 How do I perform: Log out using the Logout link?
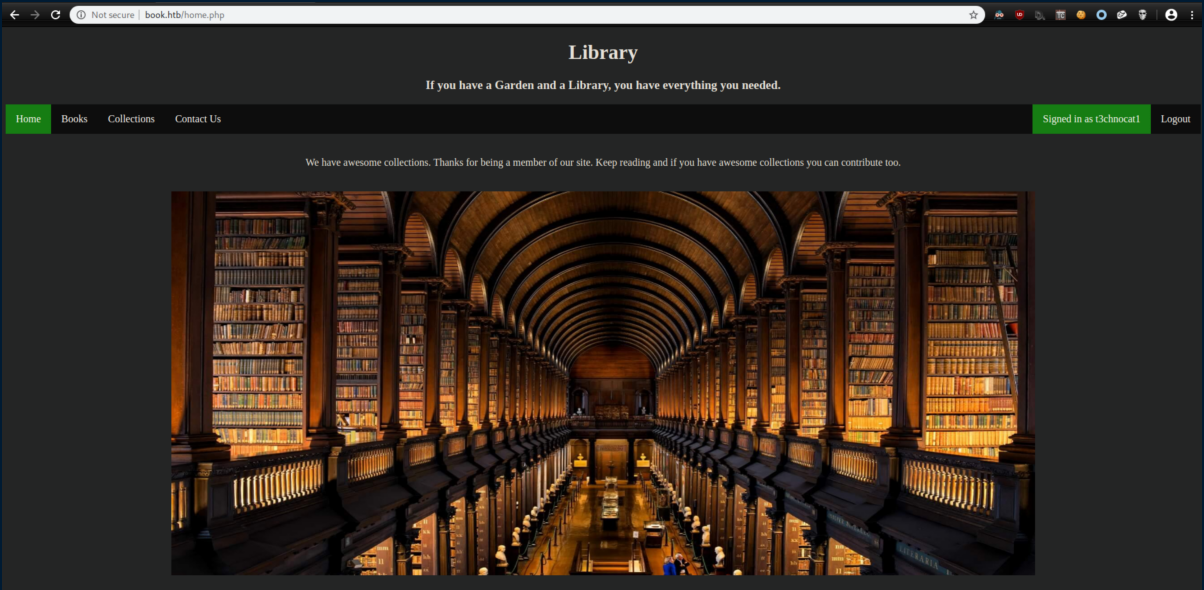(x=1175, y=119)
